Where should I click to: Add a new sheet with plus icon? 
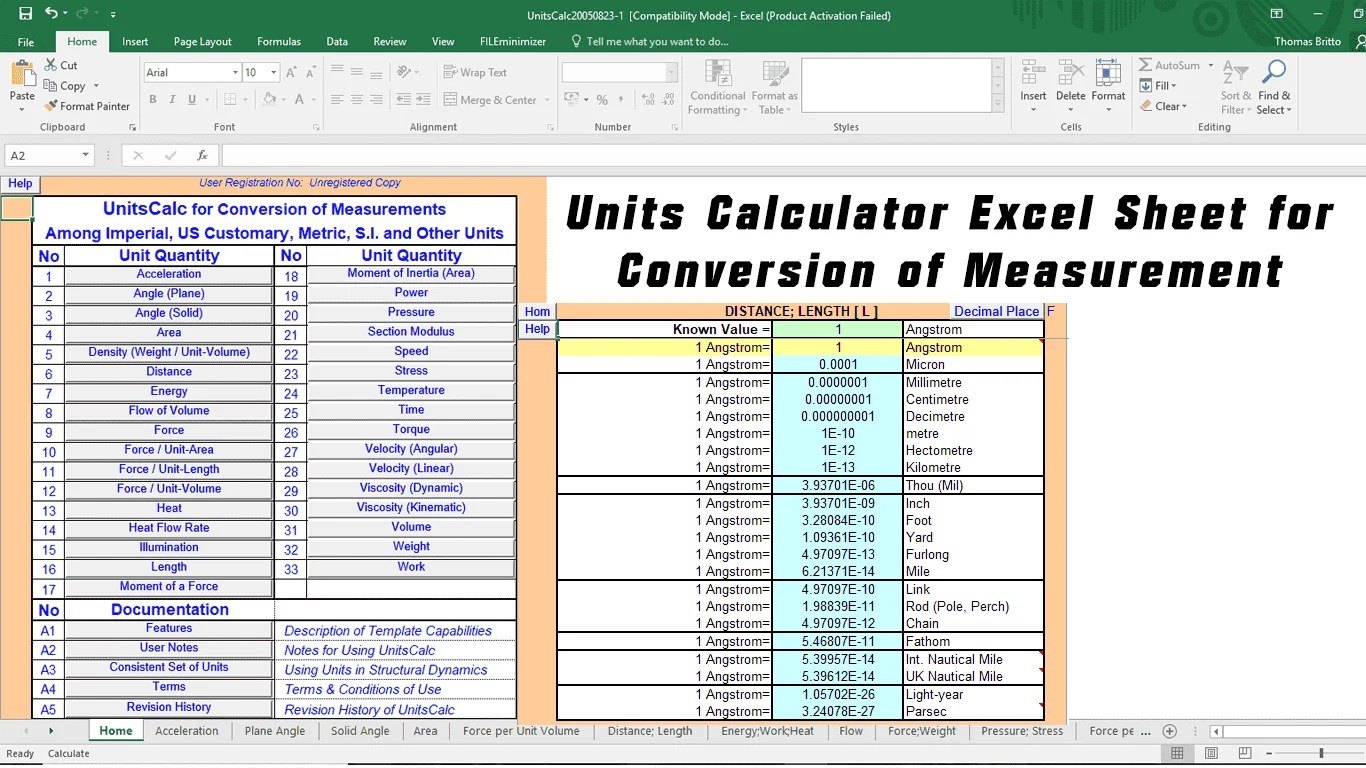(x=1169, y=731)
